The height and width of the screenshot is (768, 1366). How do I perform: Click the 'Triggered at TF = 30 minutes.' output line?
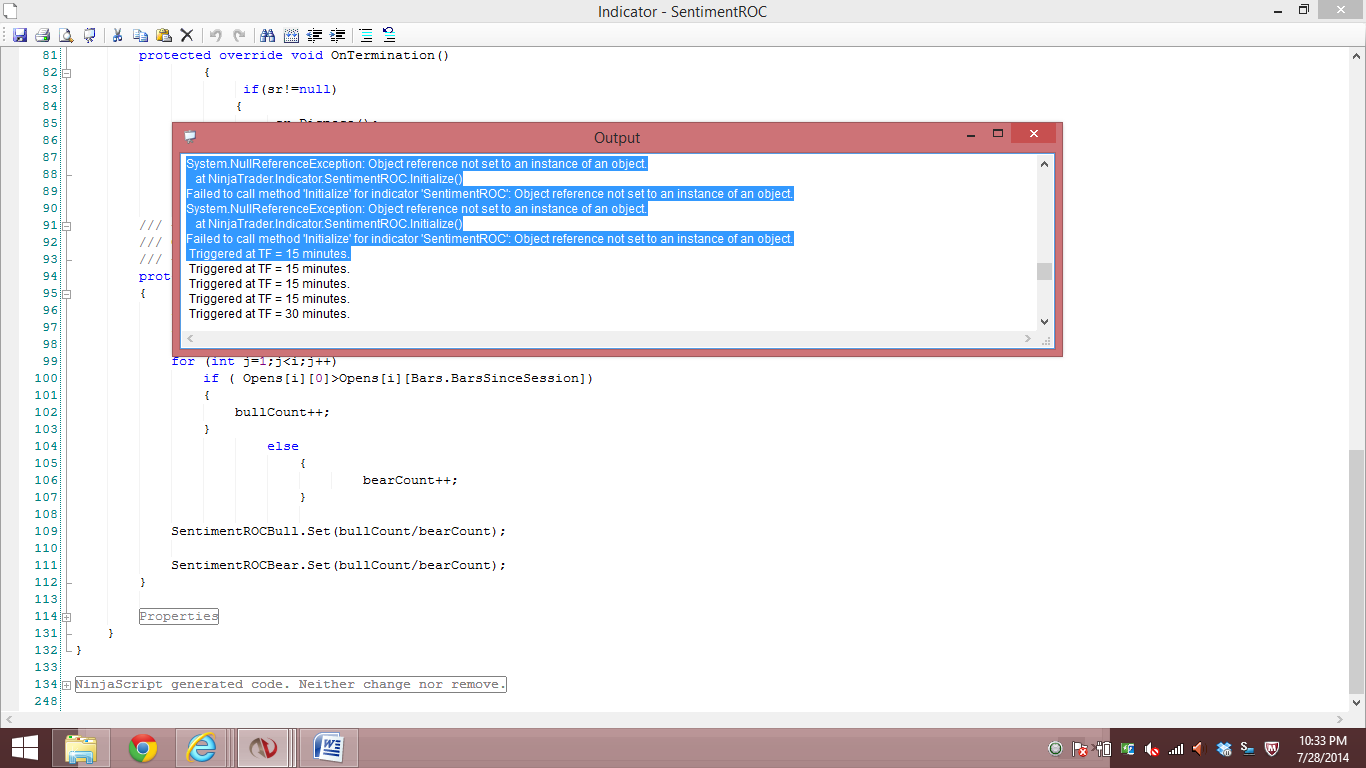tap(269, 314)
